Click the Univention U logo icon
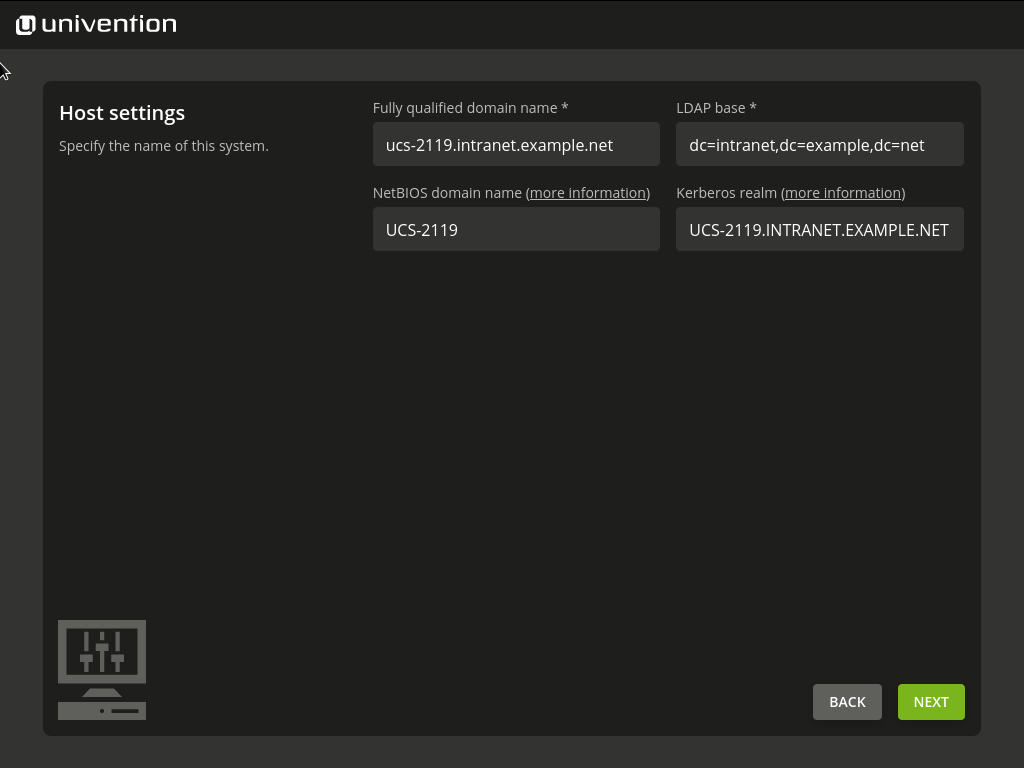This screenshot has width=1024, height=768. (26, 25)
